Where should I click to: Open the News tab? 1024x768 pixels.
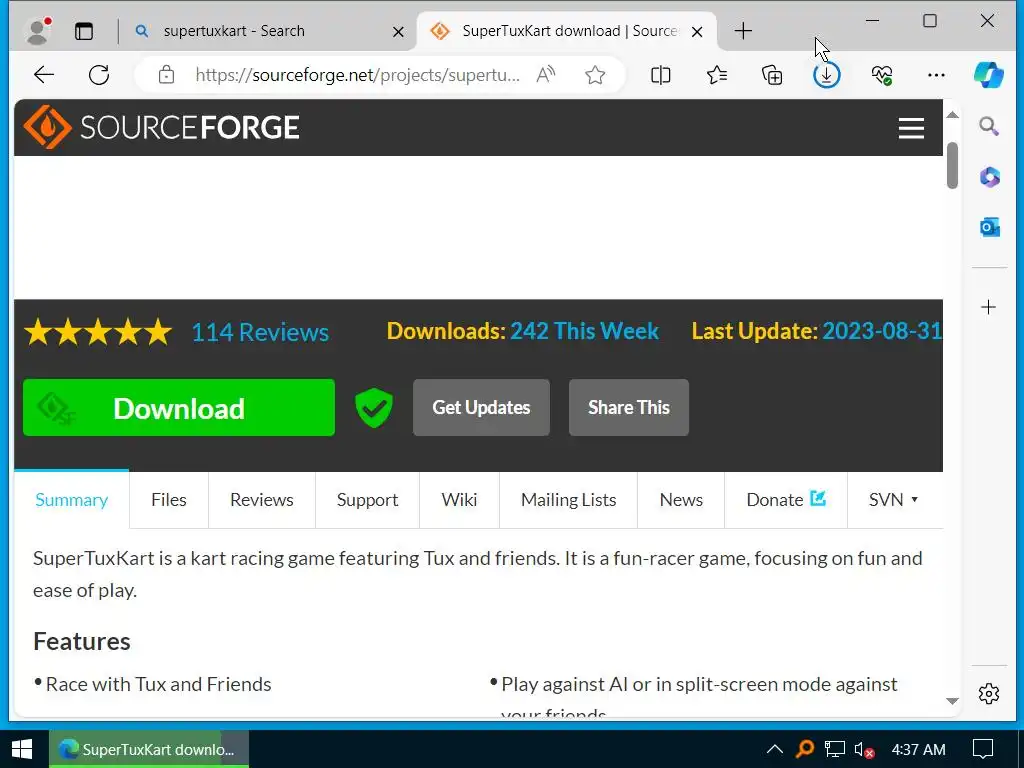[681, 500]
